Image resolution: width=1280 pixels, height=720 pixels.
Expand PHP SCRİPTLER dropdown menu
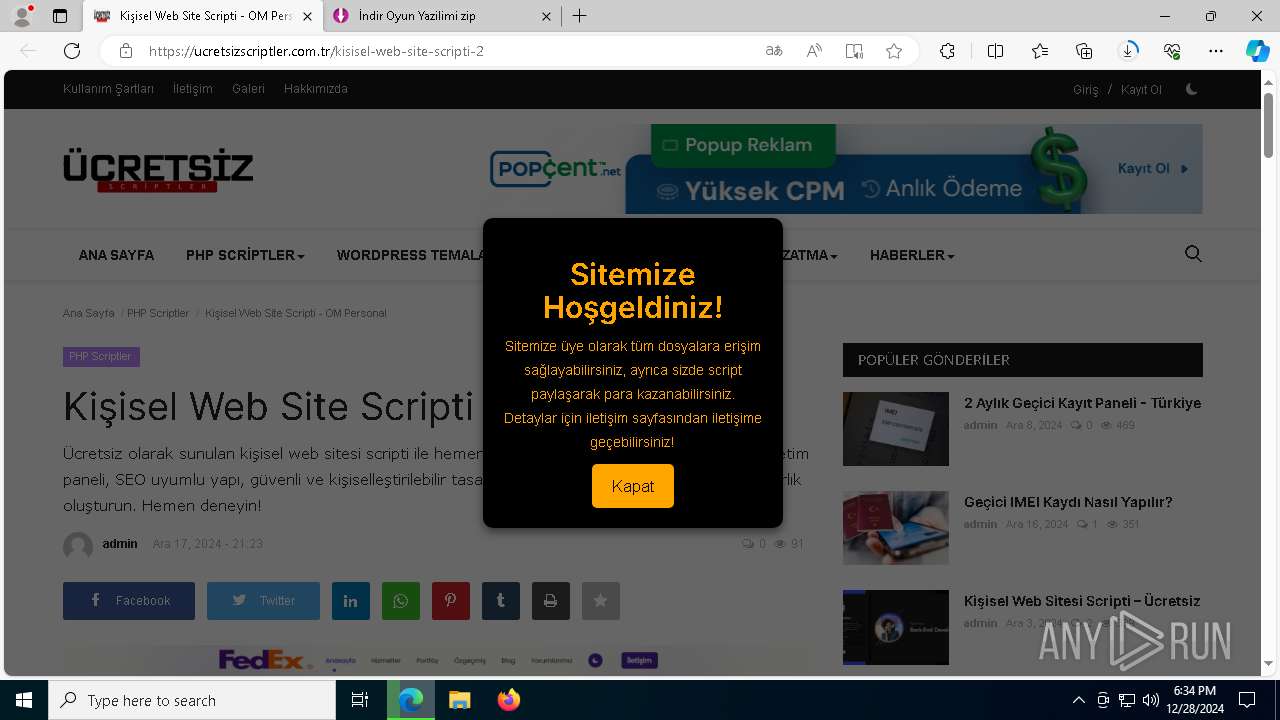(245, 255)
